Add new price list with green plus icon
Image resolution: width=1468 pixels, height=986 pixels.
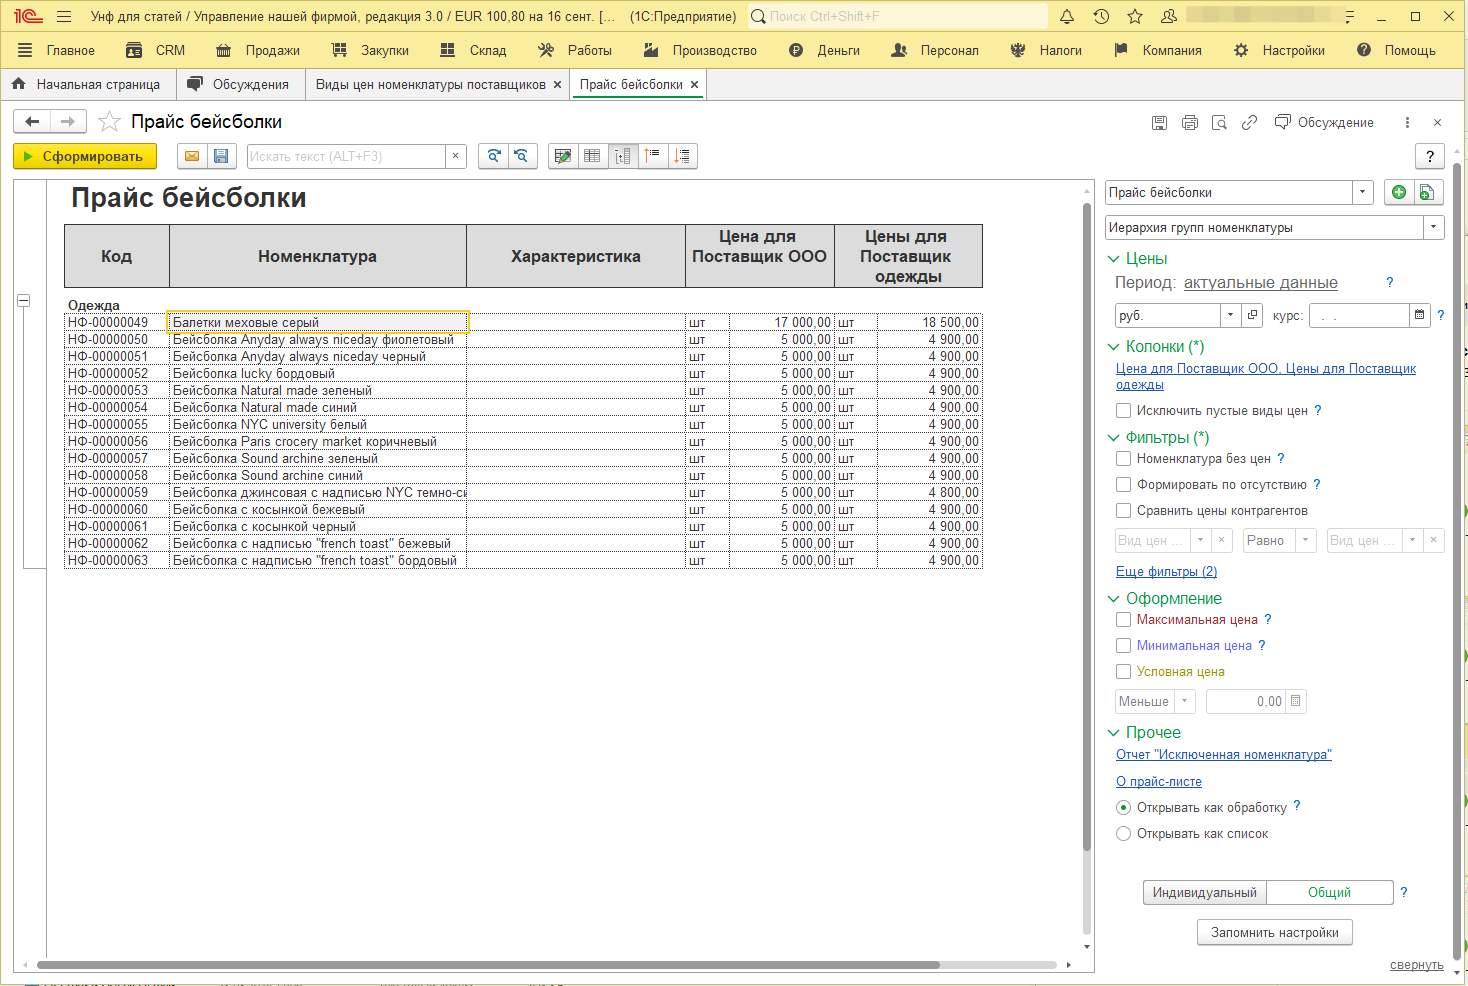click(x=1399, y=193)
